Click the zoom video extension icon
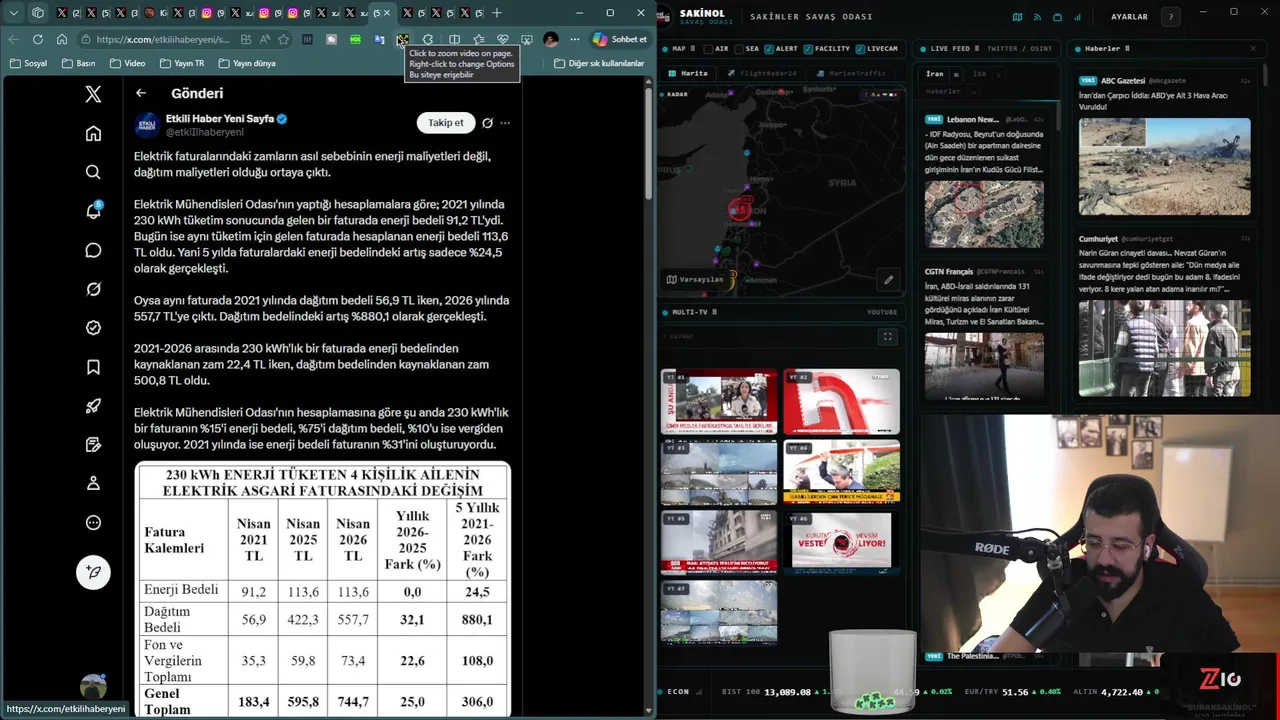 pos(402,39)
